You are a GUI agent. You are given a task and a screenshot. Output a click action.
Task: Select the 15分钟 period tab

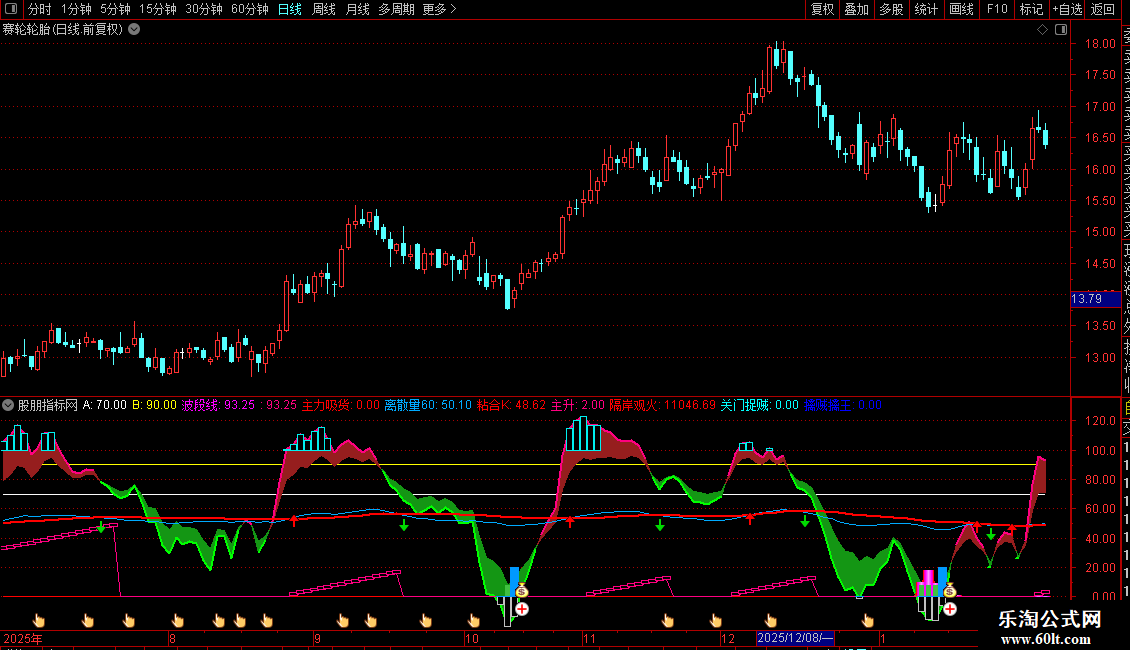pos(158,9)
